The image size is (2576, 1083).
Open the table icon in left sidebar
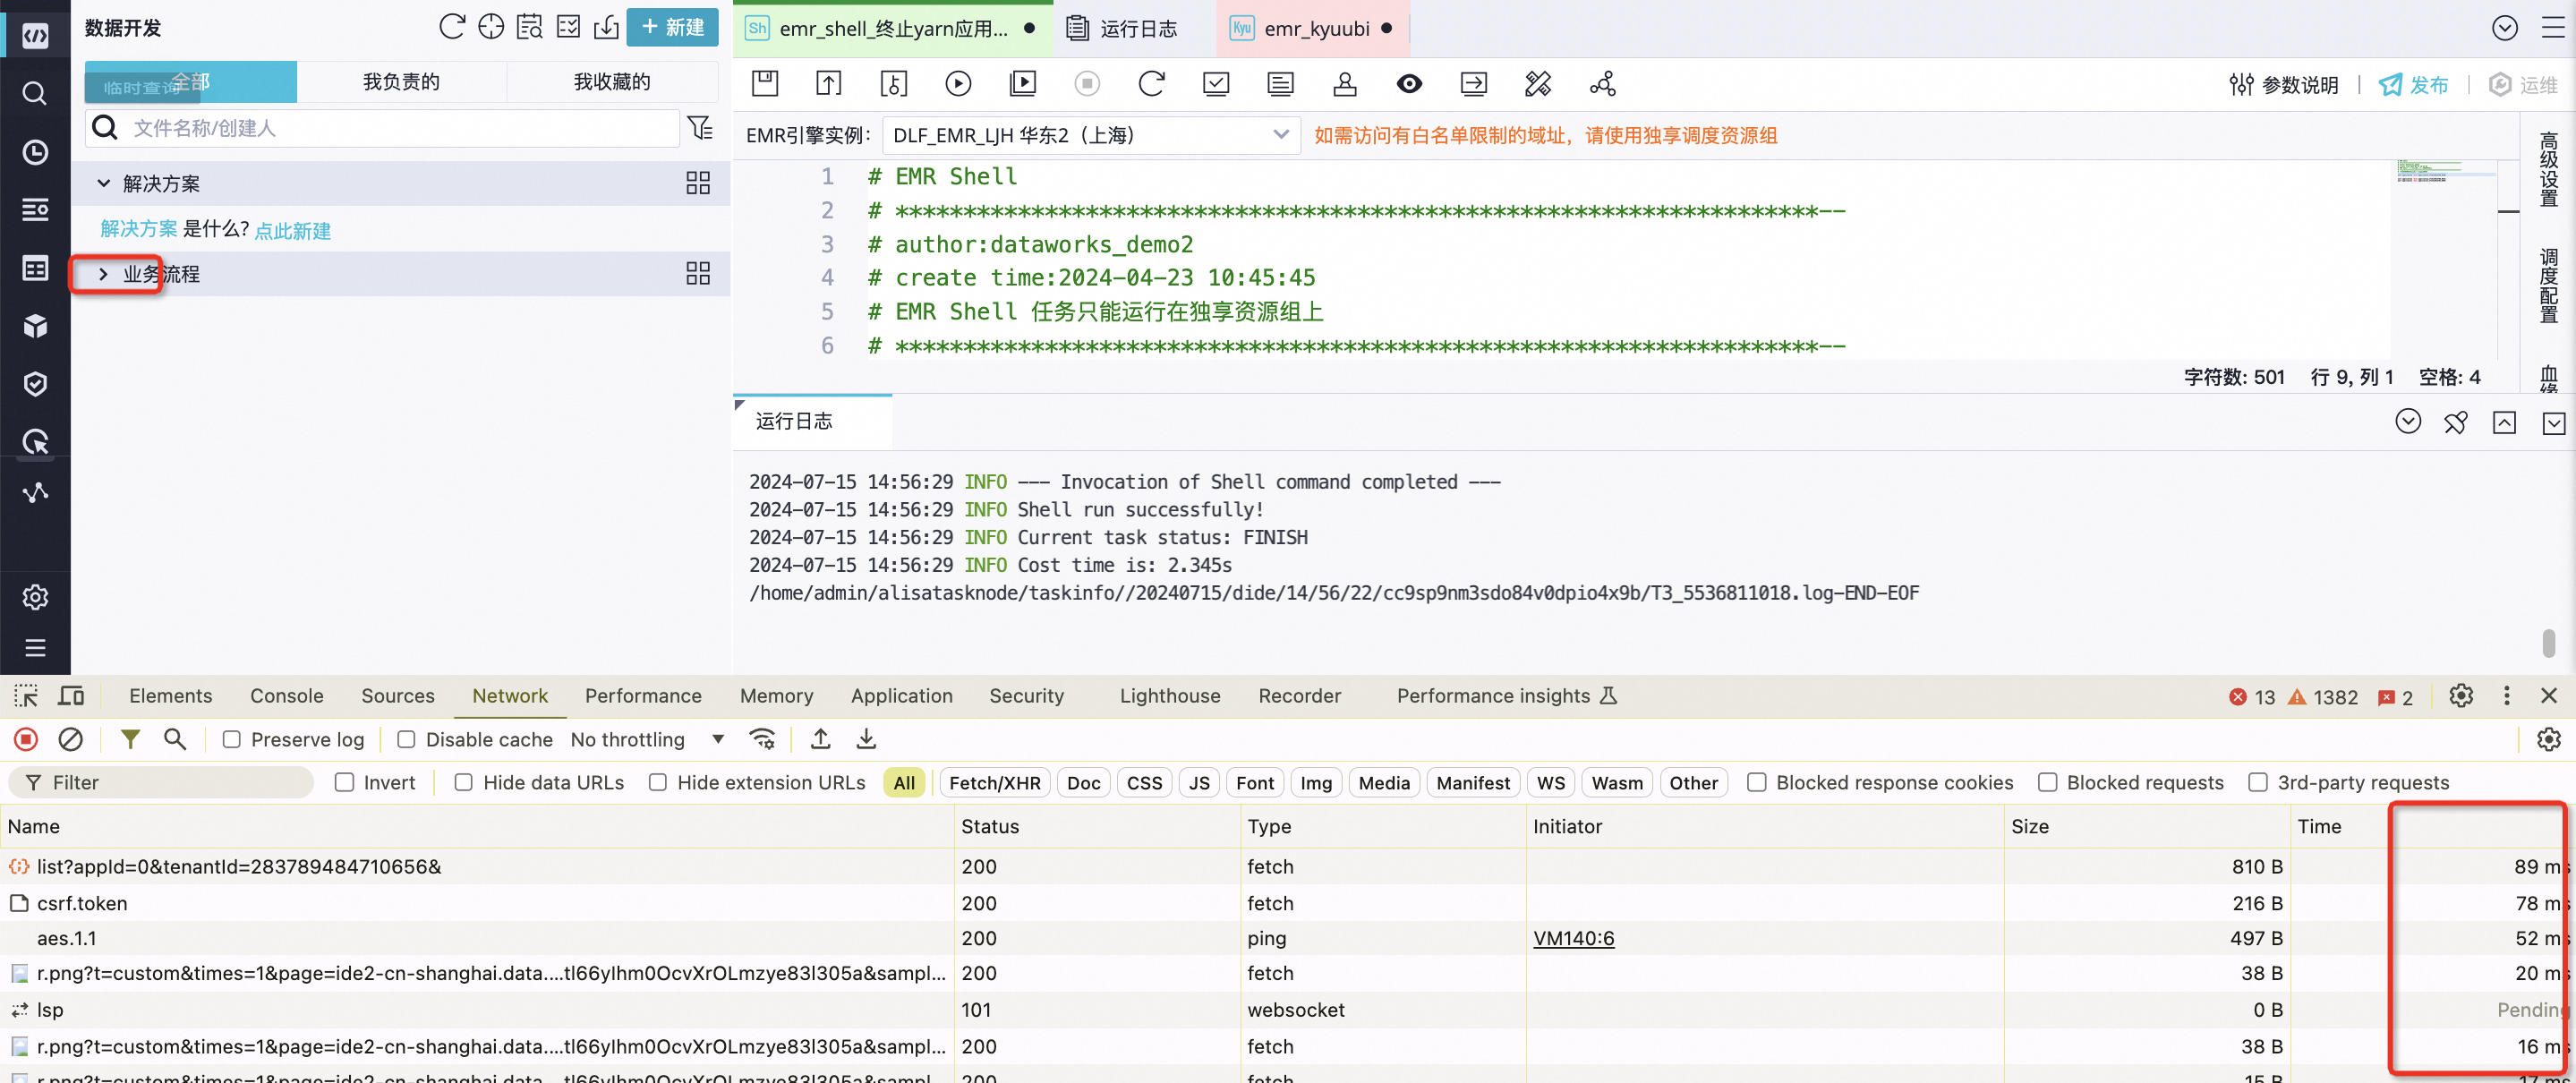pyautogui.click(x=35, y=268)
